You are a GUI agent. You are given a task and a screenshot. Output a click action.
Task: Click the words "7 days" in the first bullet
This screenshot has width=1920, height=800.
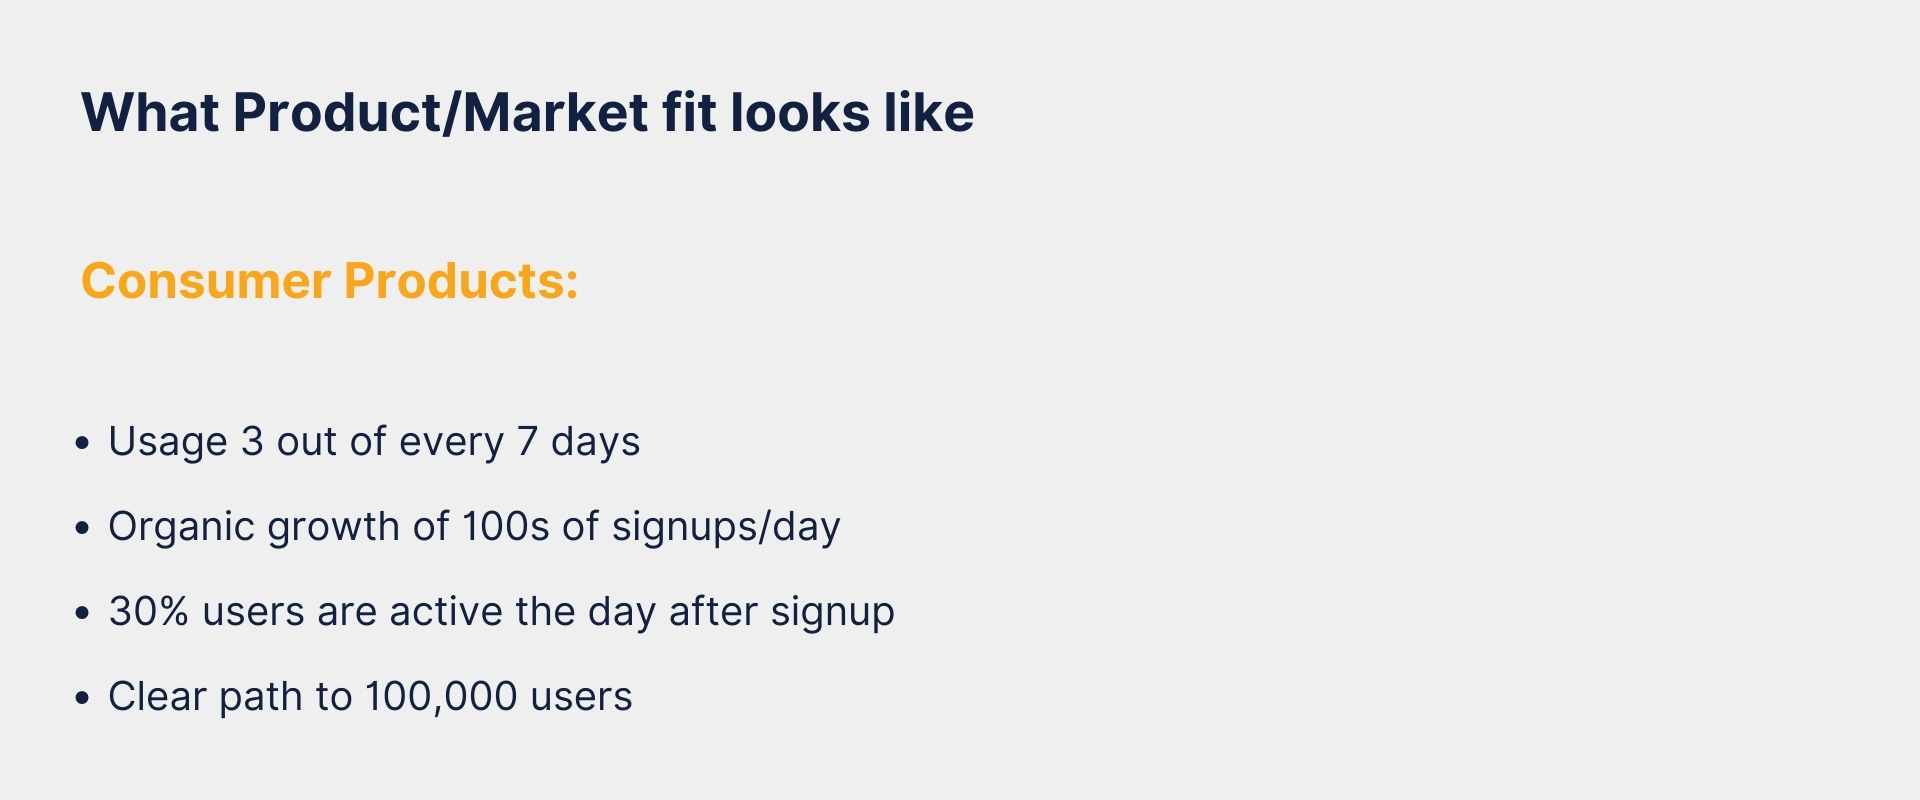pyautogui.click(x=579, y=442)
